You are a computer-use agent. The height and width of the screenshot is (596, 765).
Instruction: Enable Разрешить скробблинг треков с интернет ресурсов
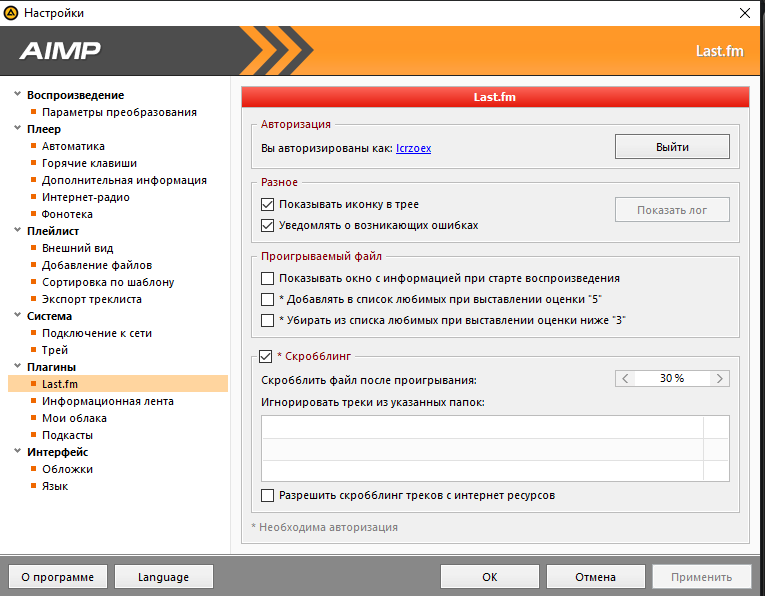coord(267,495)
